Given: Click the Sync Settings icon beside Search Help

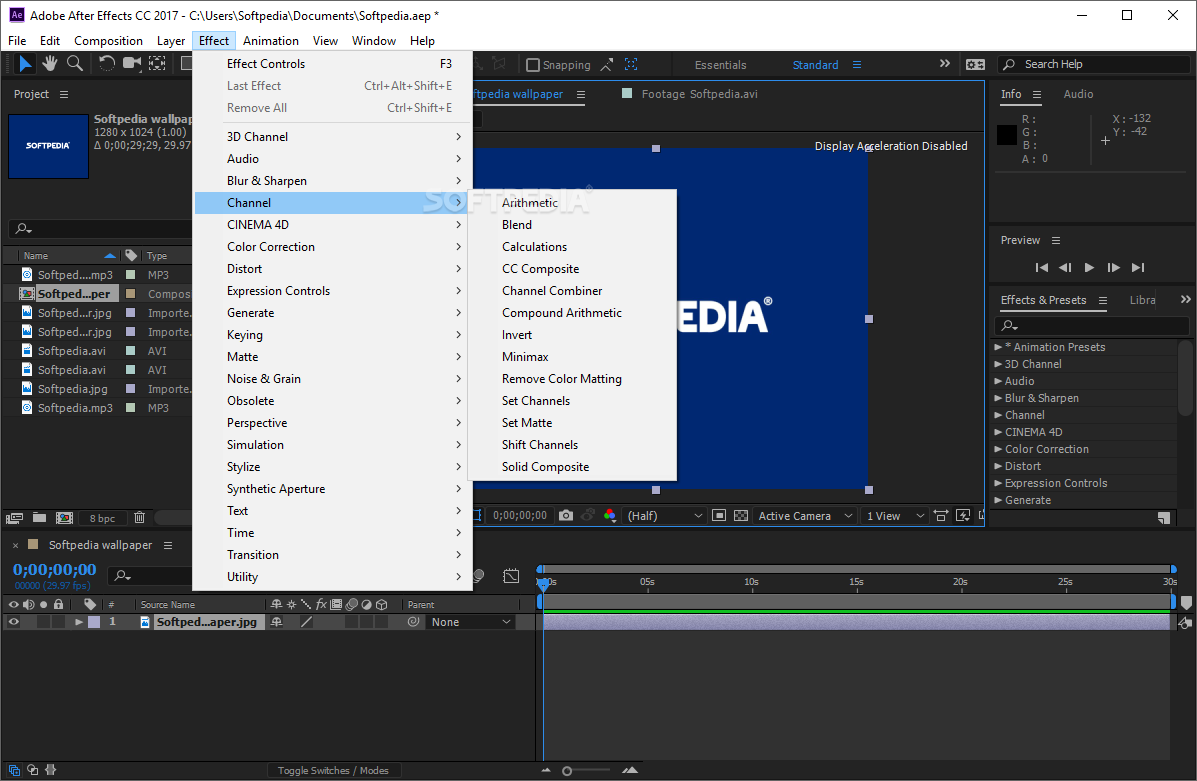Looking at the screenshot, I should pyautogui.click(x=975, y=65).
